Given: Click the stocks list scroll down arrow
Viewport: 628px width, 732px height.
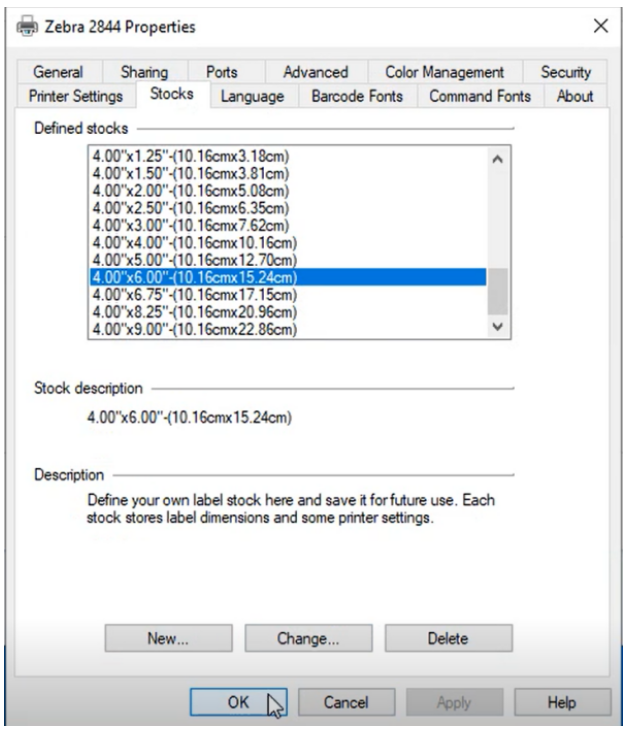Looking at the screenshot, I should click(x=498, y=326).
